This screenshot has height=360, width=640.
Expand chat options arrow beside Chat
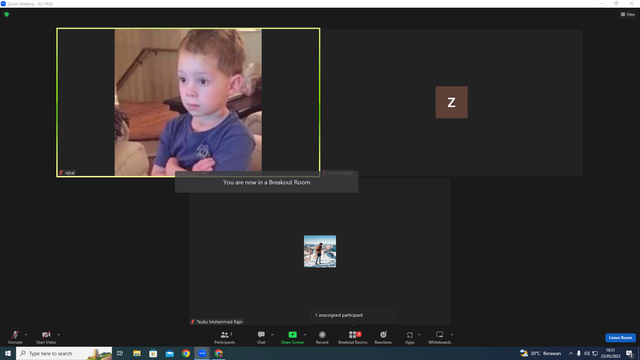(272, 335)
